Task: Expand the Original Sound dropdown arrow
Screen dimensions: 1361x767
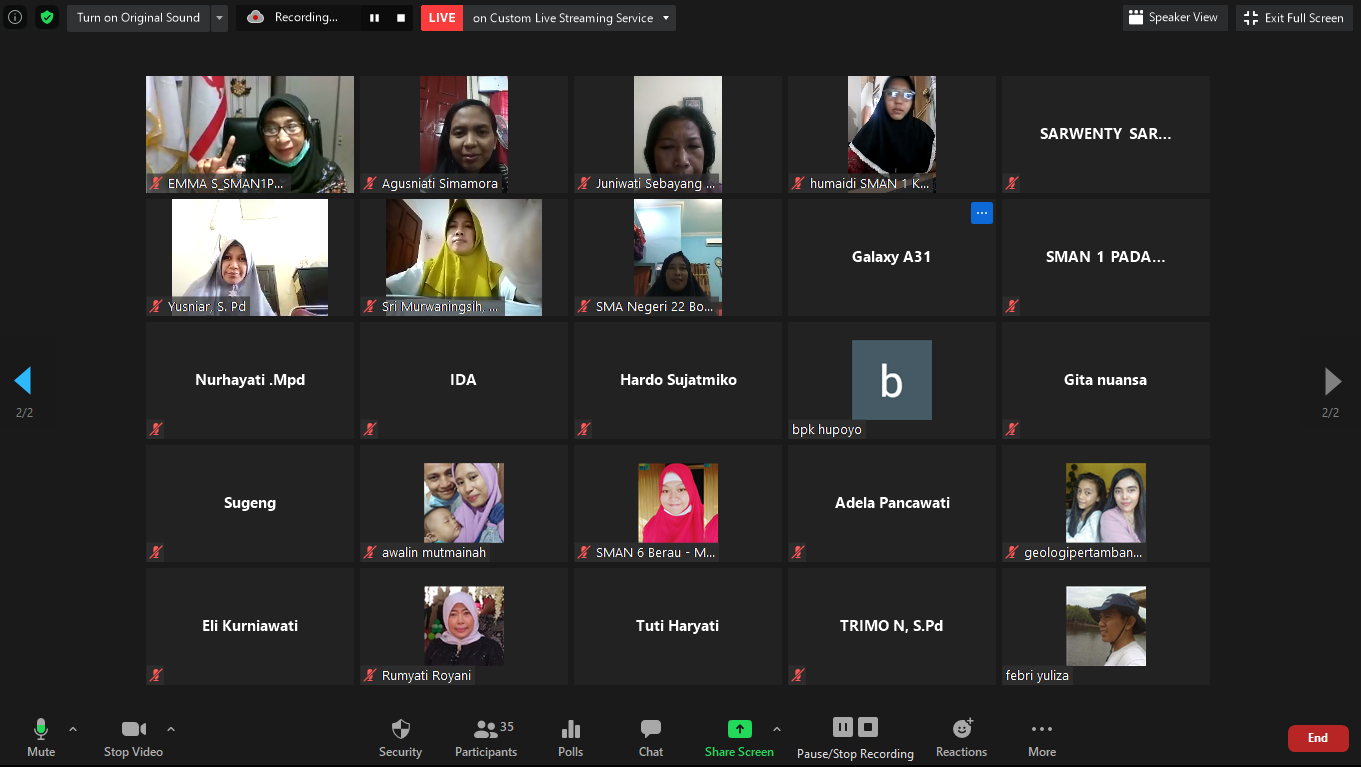Action: tap(219, 18)
